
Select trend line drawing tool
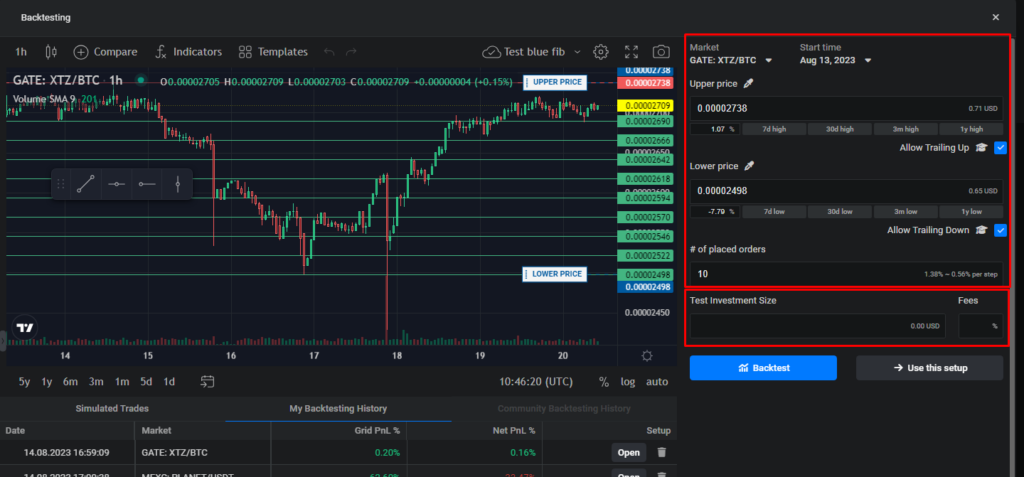85,184
